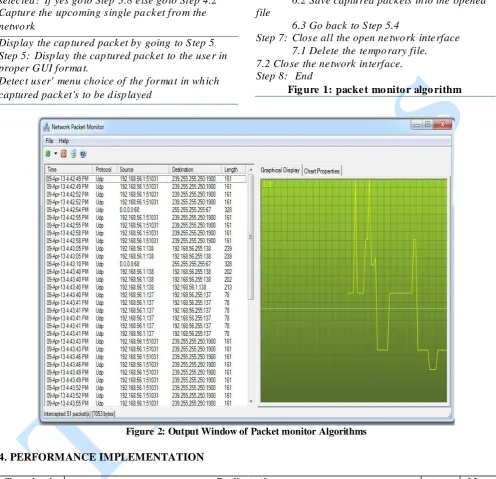The width and height of the screenshot is (496, 479).
Task: Open the Help menu
Action: pos(64,141)
